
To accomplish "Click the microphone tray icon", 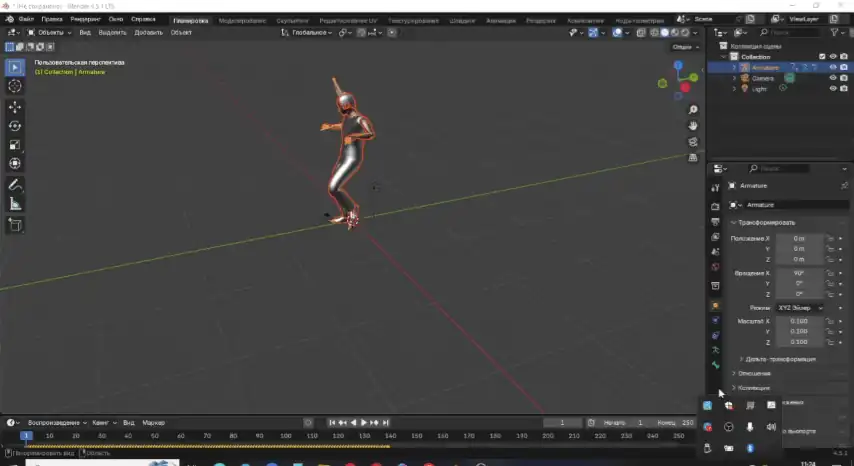I will pyautogui.click(x=750, y=427).
